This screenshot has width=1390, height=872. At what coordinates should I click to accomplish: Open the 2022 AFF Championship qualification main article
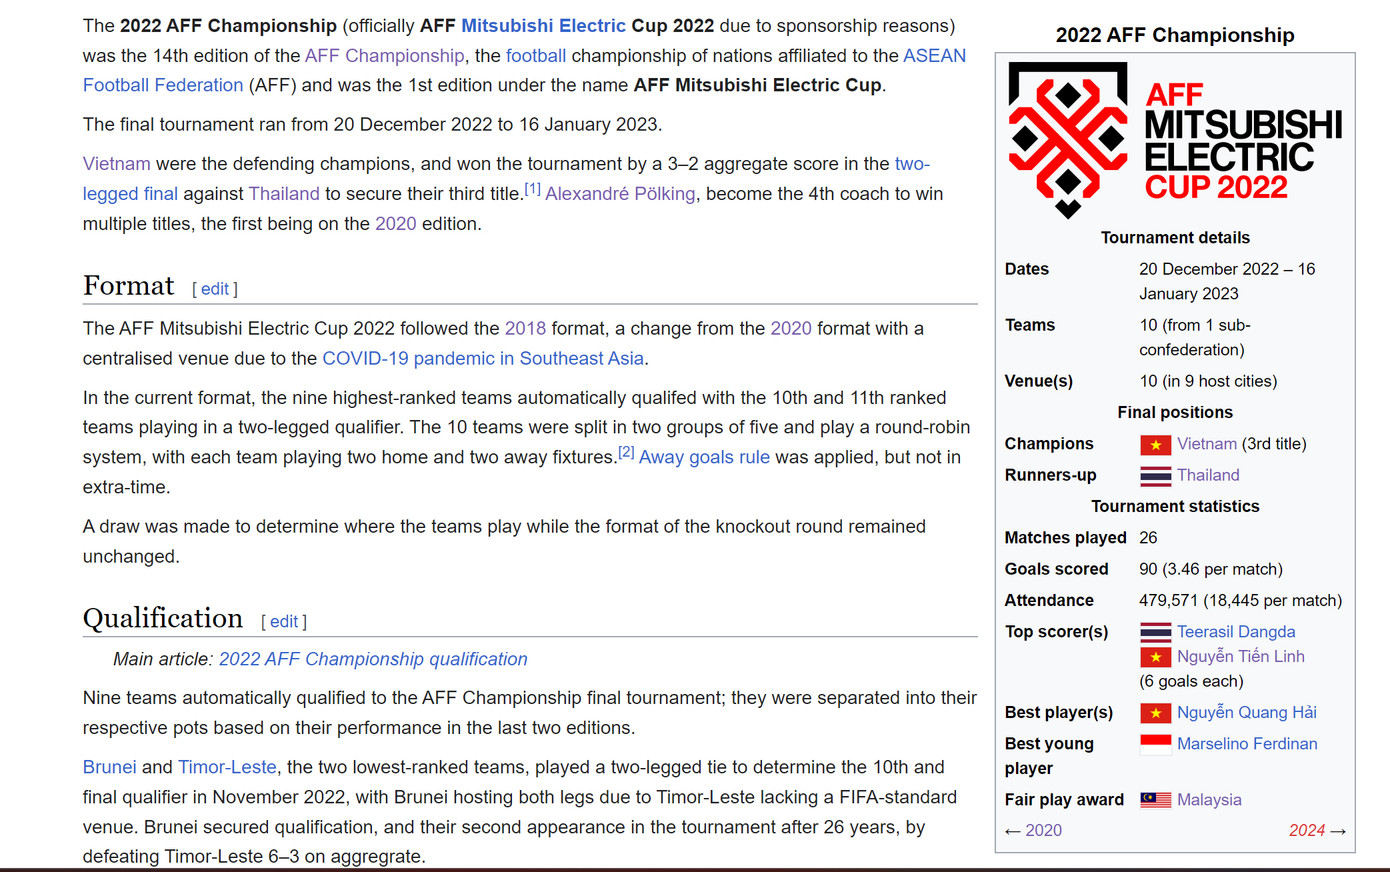pos(373,659)
